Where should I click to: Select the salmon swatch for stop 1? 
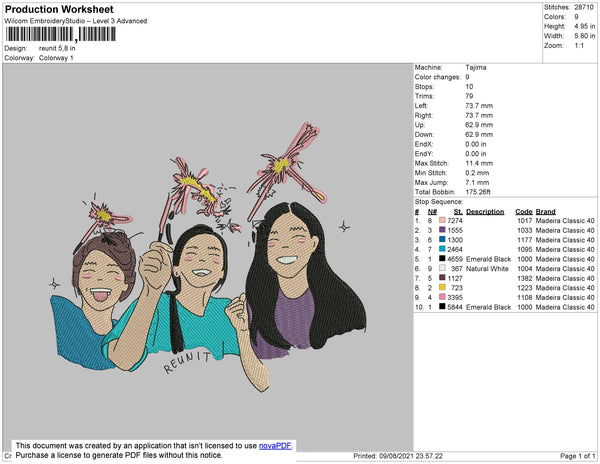point(442,220)
